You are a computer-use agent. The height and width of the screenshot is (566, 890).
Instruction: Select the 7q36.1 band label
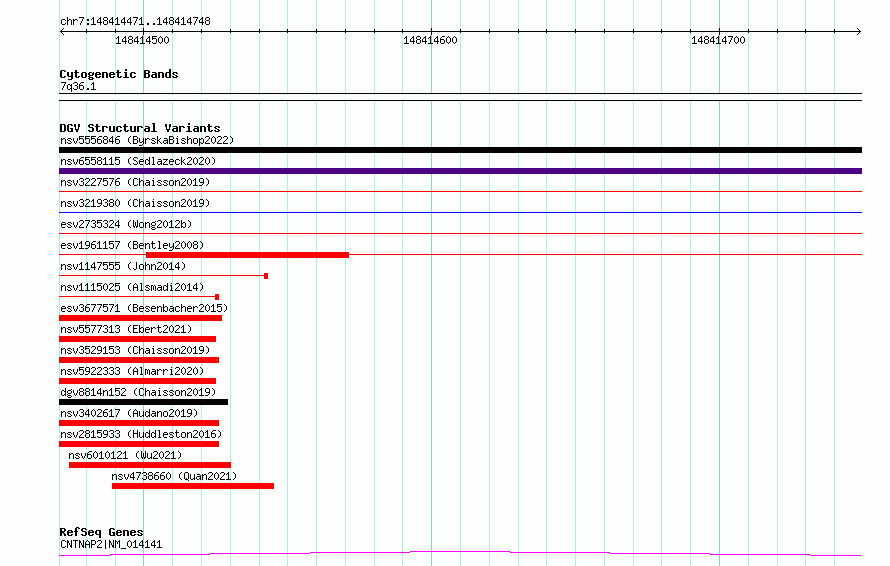pyautogui.click(x=78, y=86)
